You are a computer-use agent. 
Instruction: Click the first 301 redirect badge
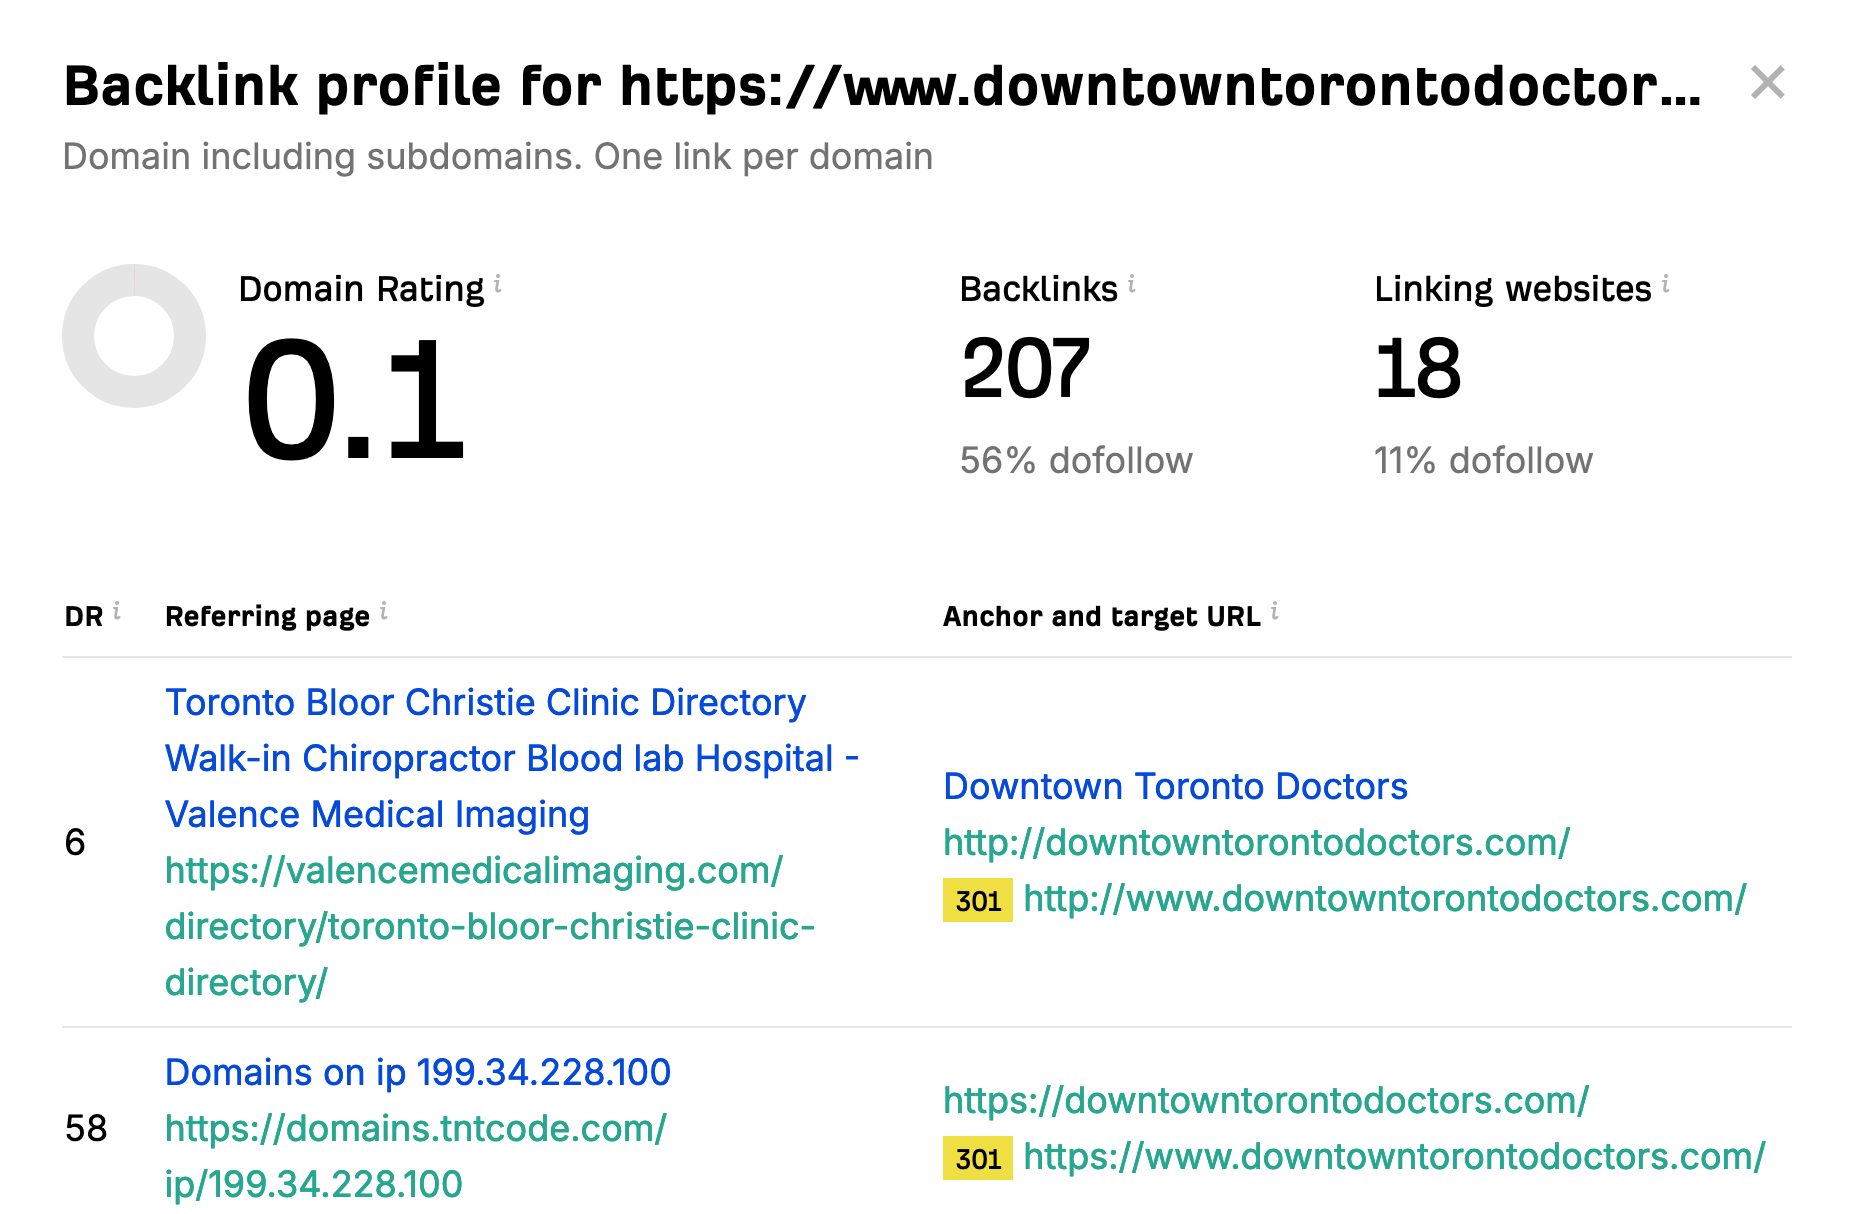(977, 900)
